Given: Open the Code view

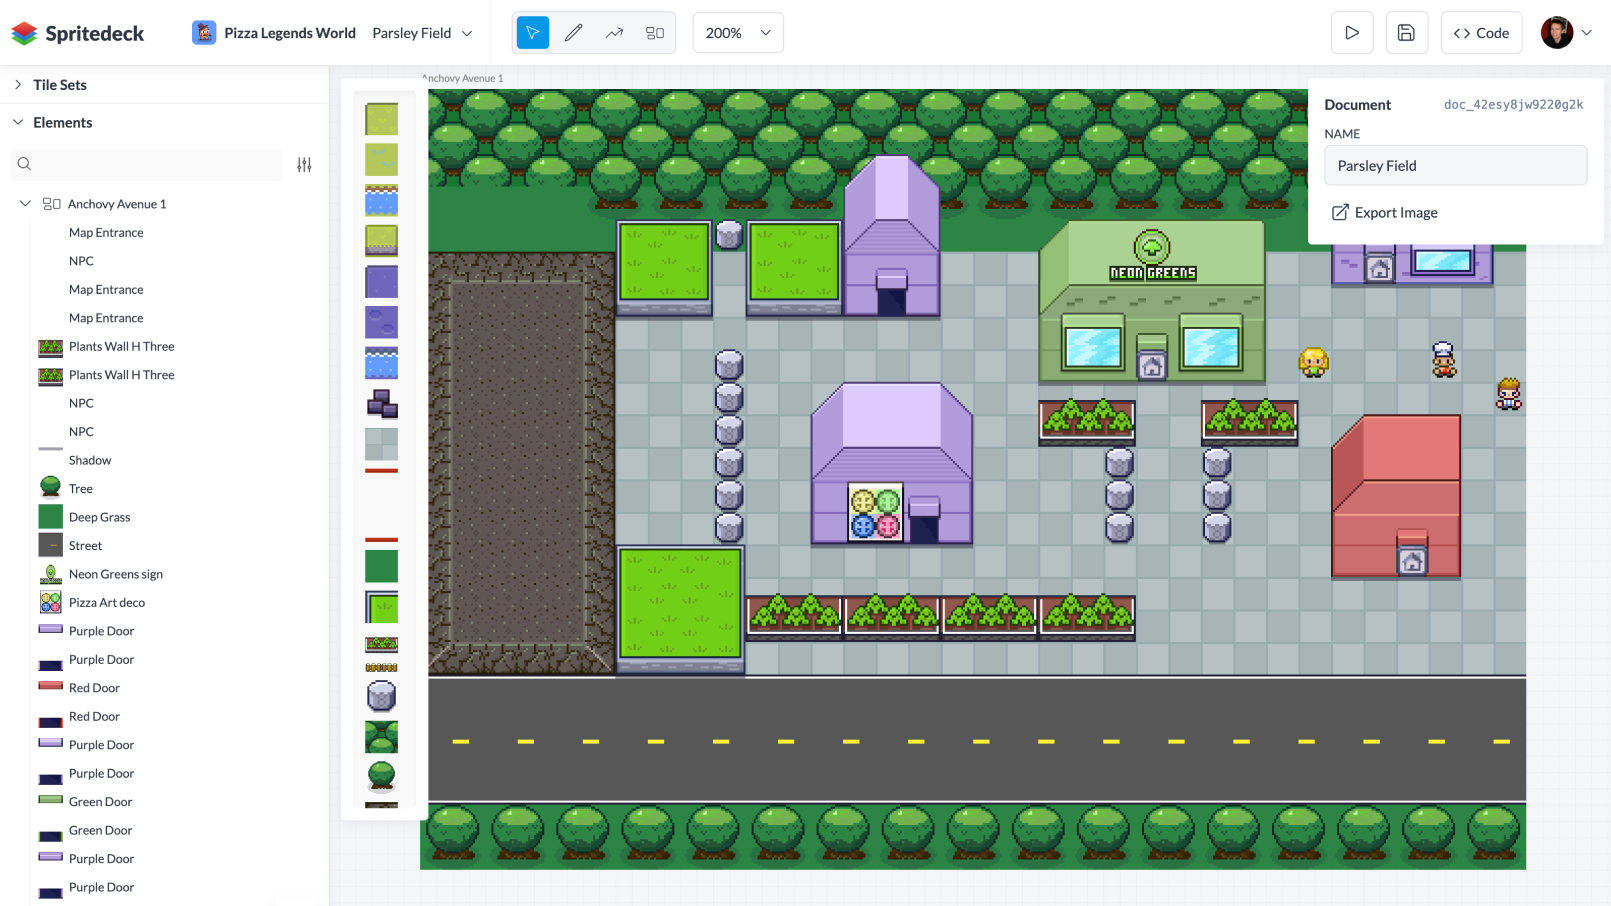Looking at the screenshot, I should (1481, 33).
